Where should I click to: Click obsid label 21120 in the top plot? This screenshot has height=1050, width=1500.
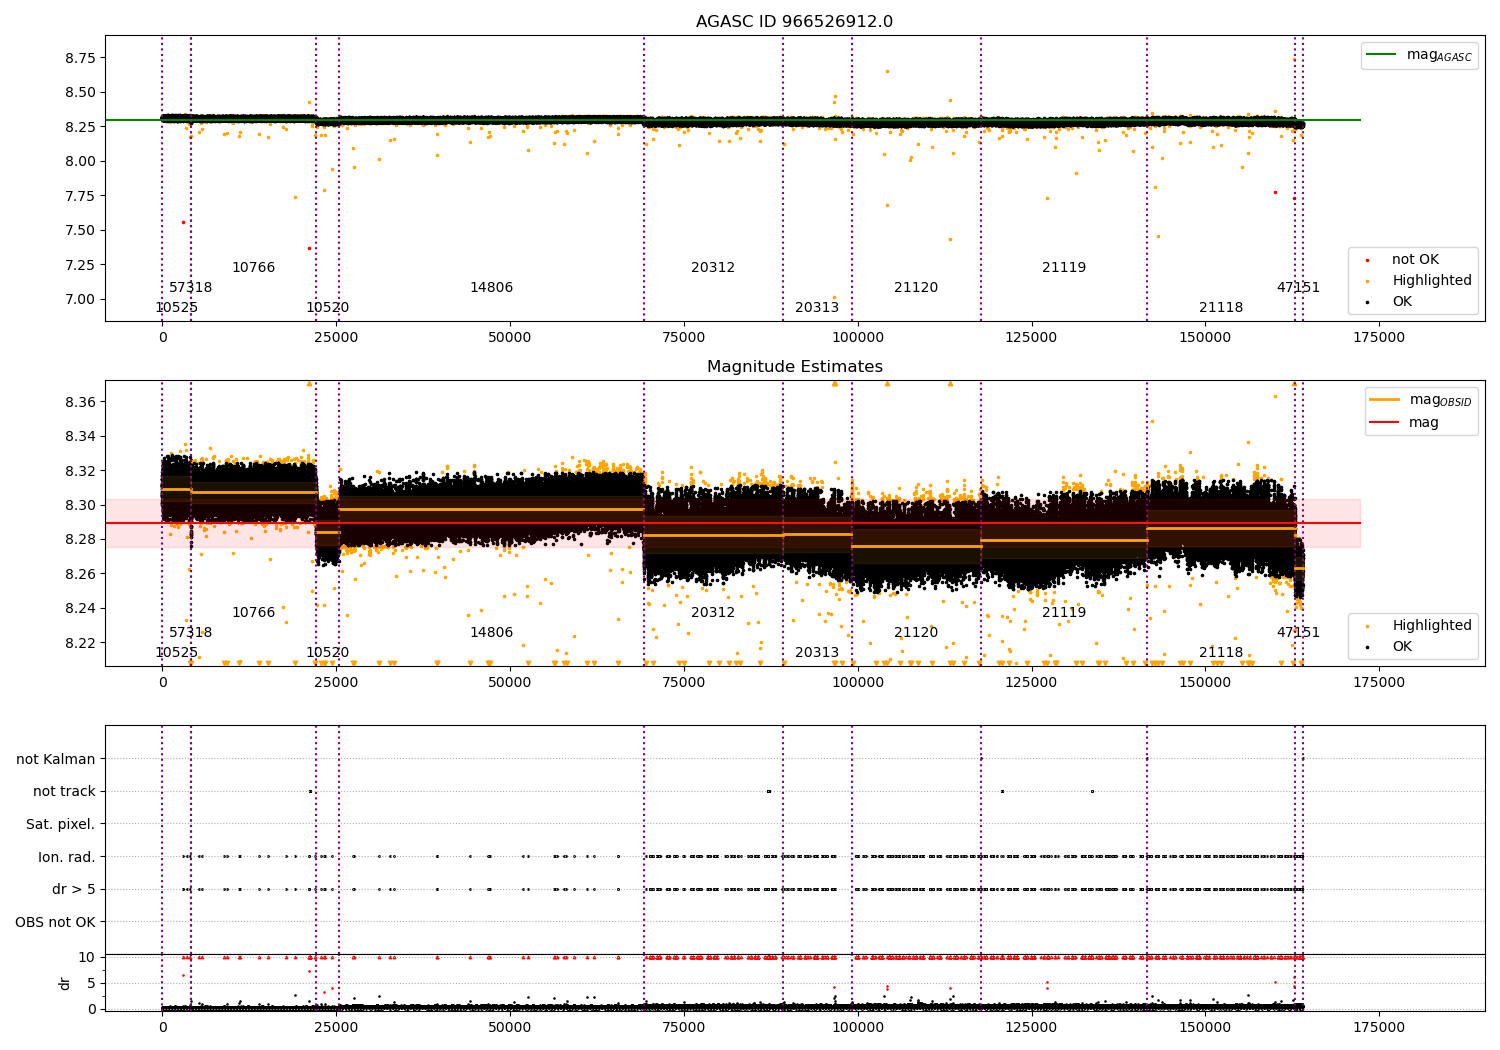click(x=916, y=288)
